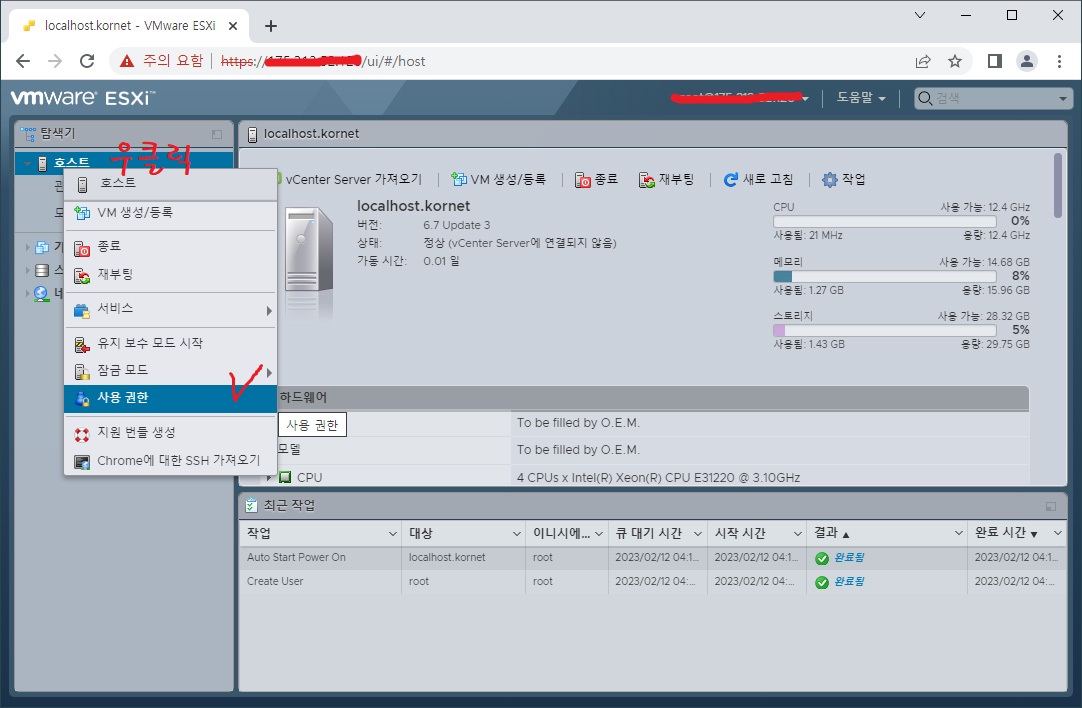Click Create User task row

652,582
